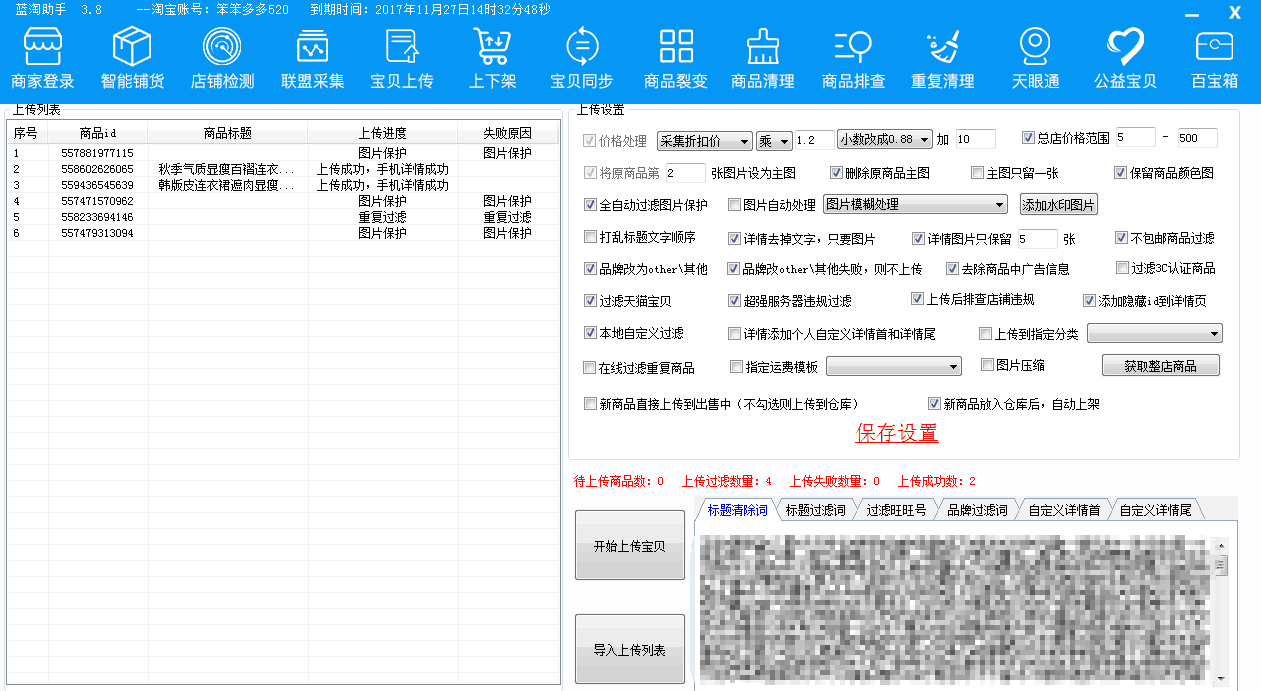Open 店铺检测 shop detection tool
Viewport: 1261px width, 691px height.
(x=222, y=48)
